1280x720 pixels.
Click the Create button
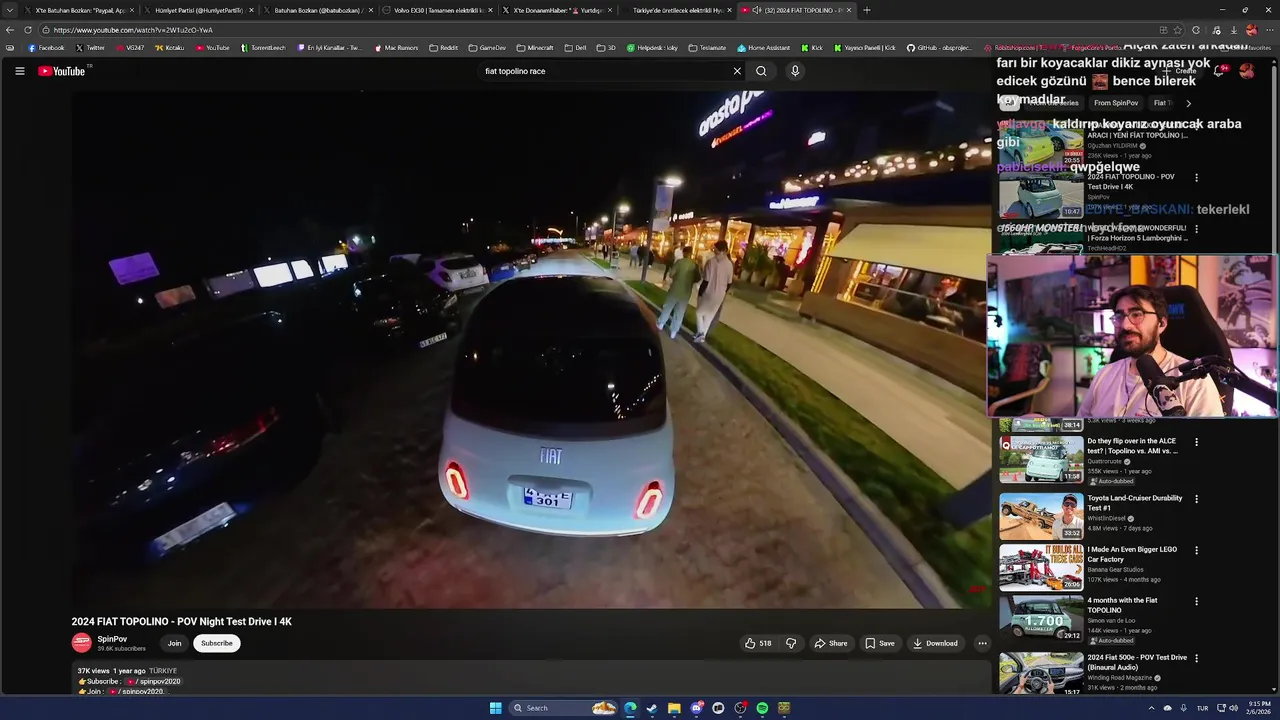click(1180, 71)
